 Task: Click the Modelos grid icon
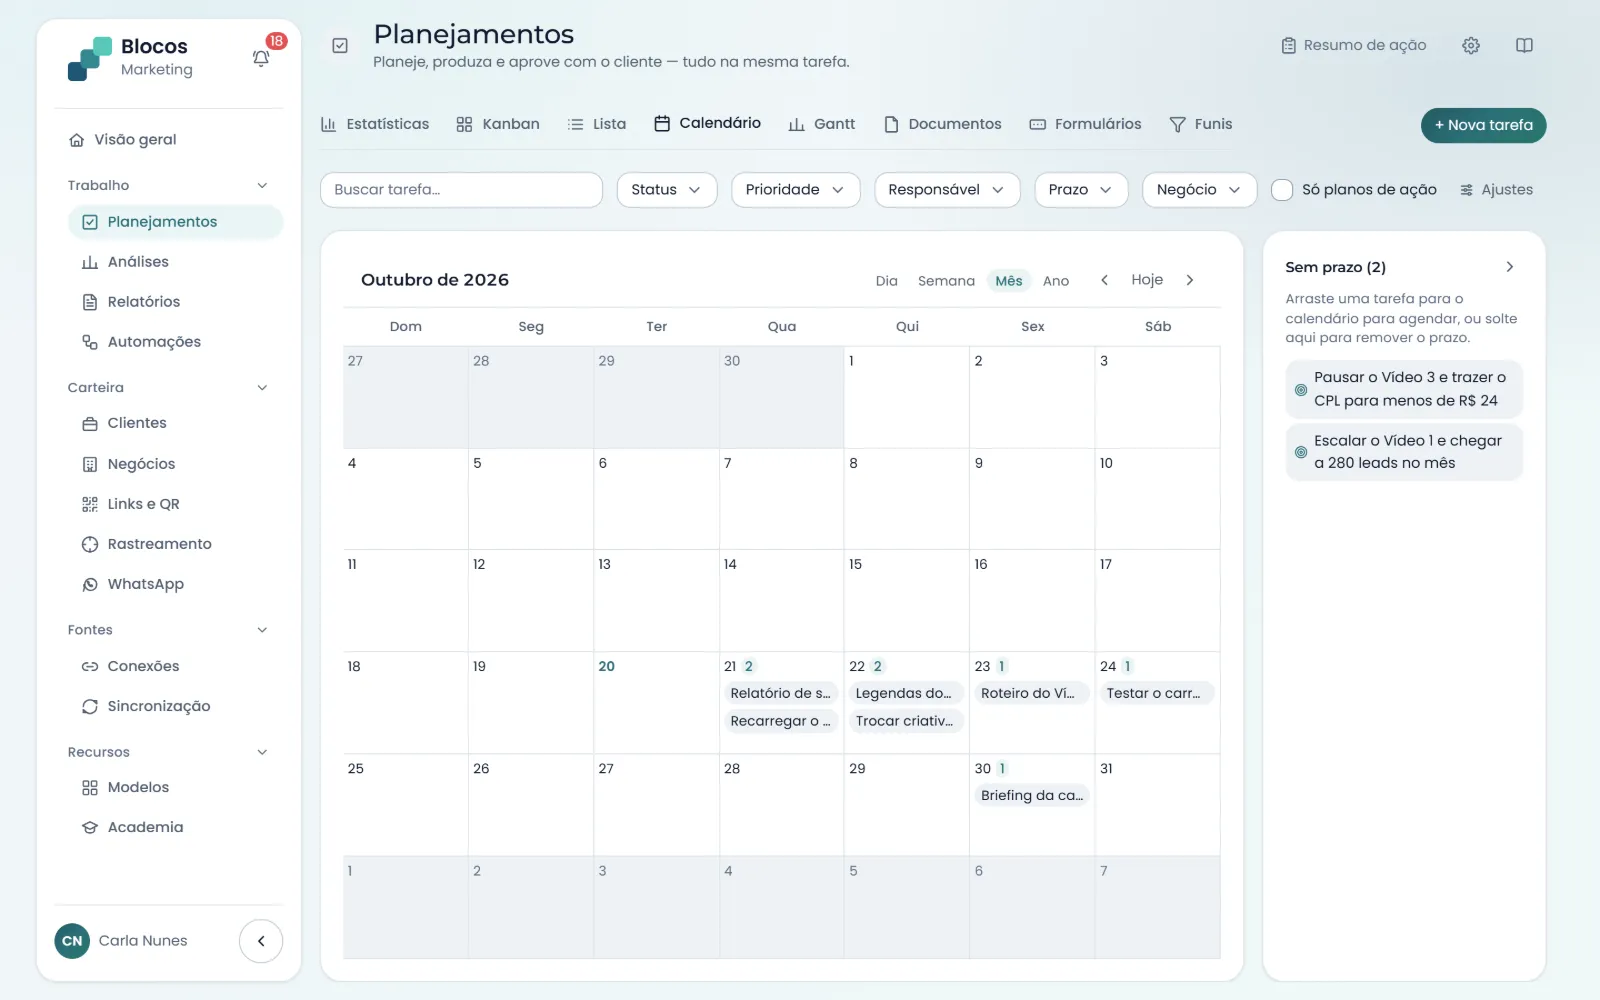(90, 787)
